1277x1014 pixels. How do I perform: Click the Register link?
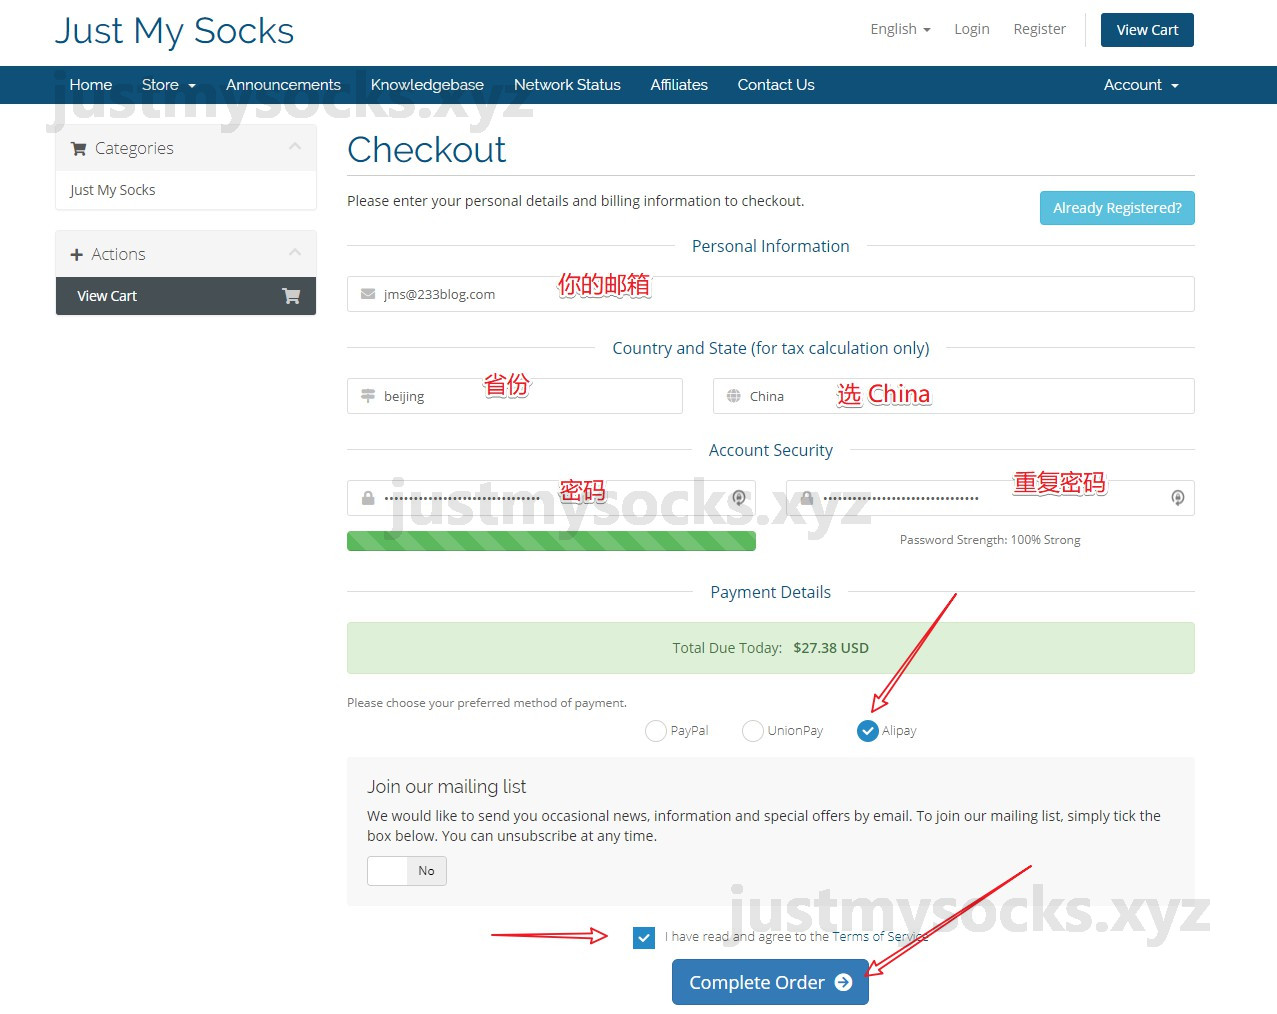[x=1040, y=29]
